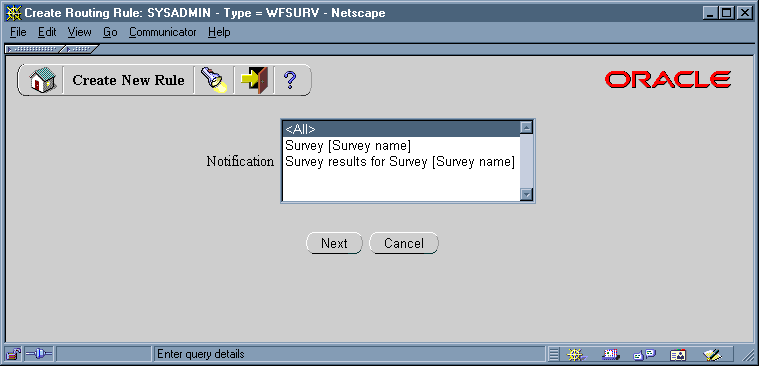Open Newsgroups icon in component bar
759x366 pixels.
pyautogui.click(x=644, y=355)
